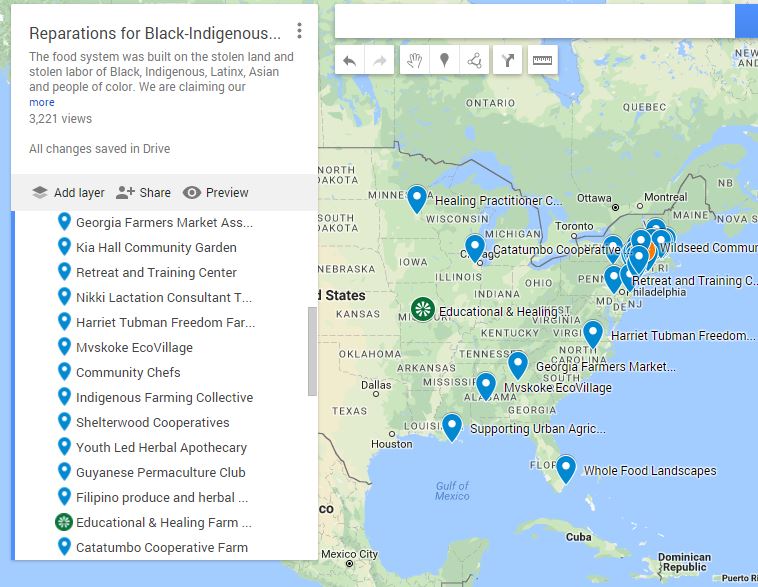Viewport: 758px width, 587px height.
Task: Open the three-dot map options menu
Action: click(x=299, y=31)
